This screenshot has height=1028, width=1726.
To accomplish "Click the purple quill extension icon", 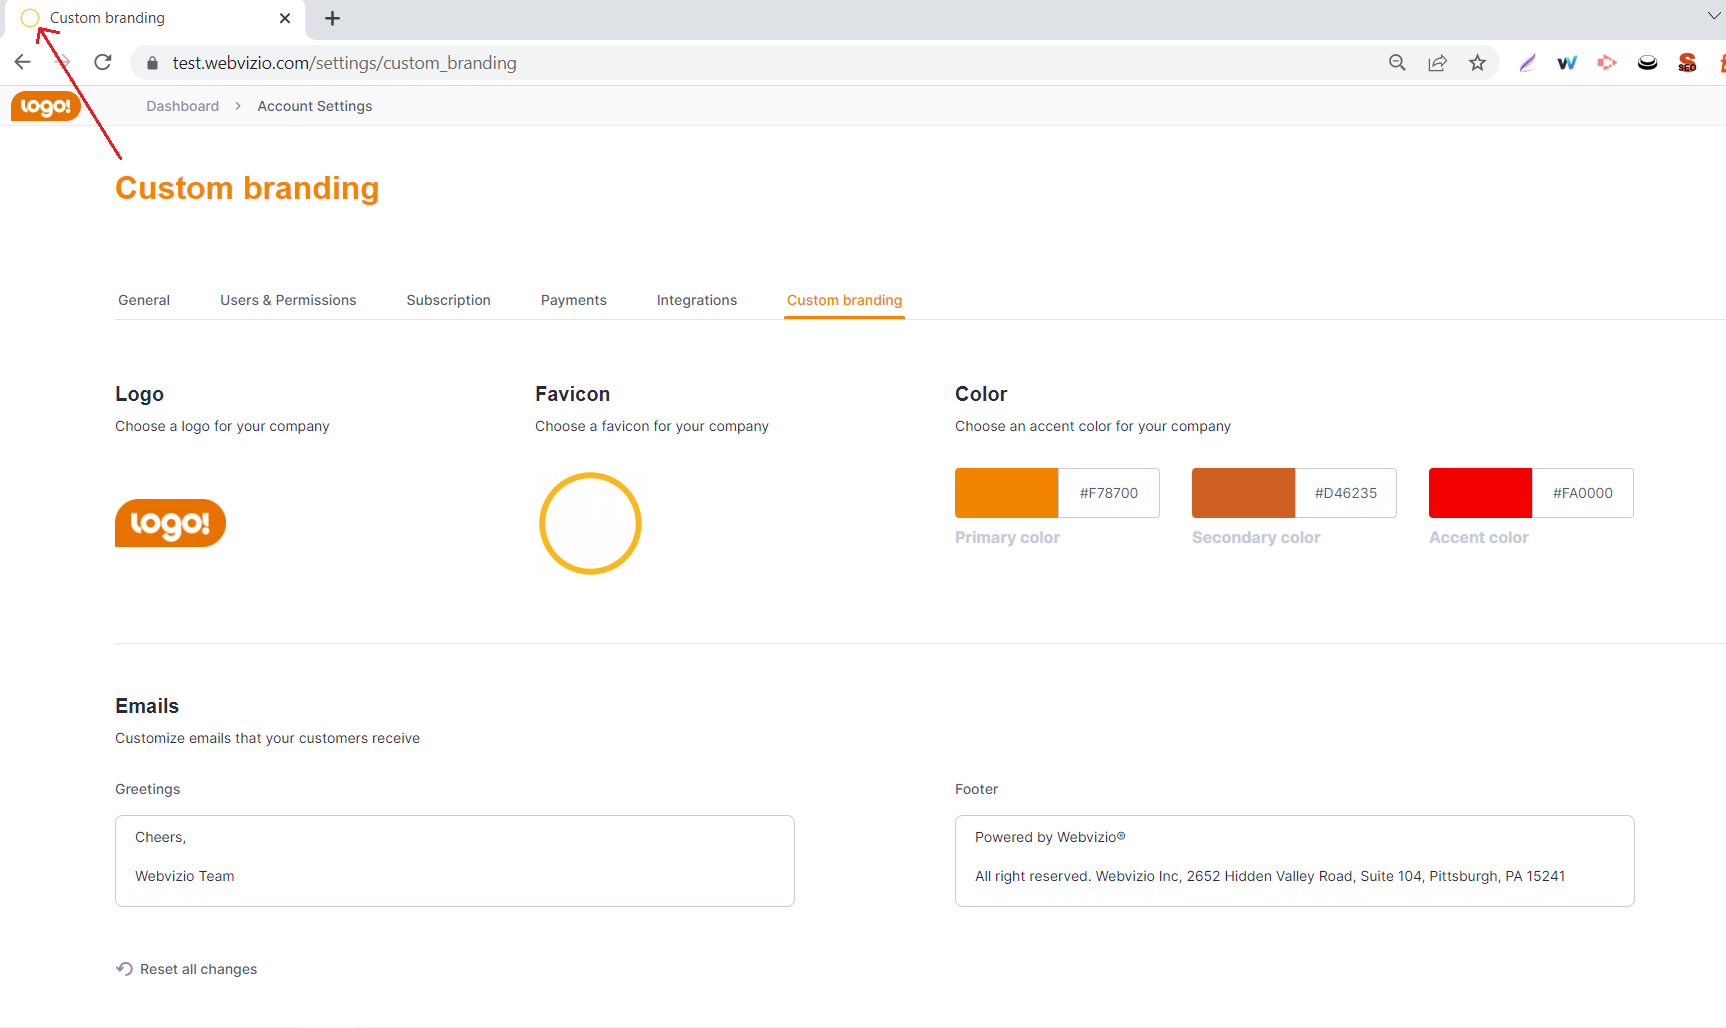I will [1527, 62].
